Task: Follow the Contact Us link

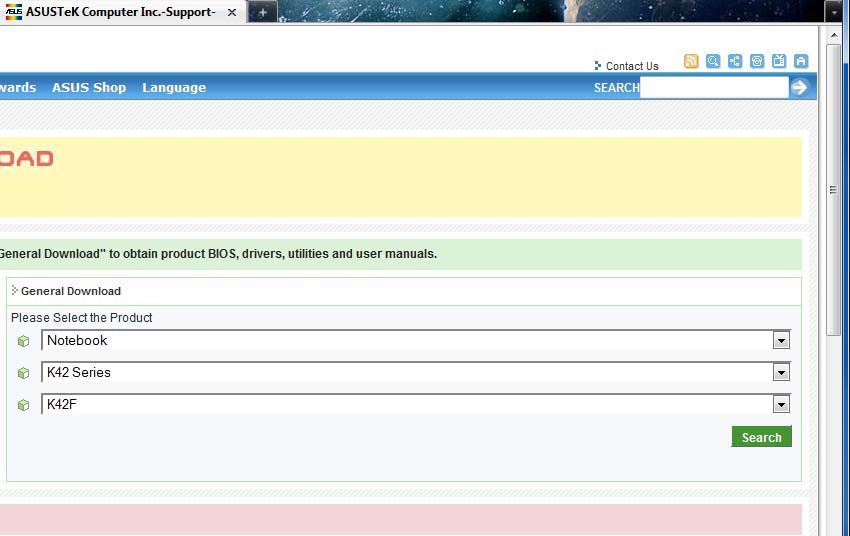Action: point(632,66)
